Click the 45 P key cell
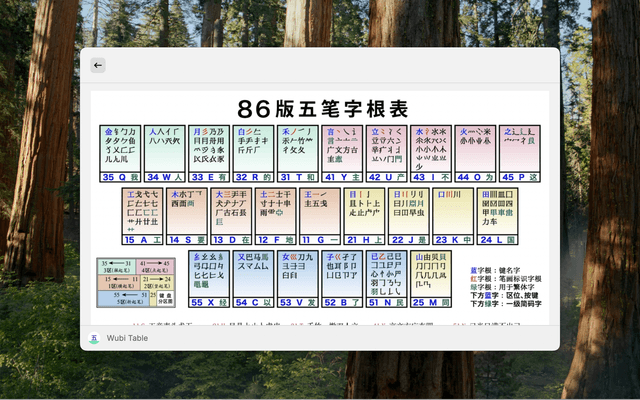 coord(520,153)
